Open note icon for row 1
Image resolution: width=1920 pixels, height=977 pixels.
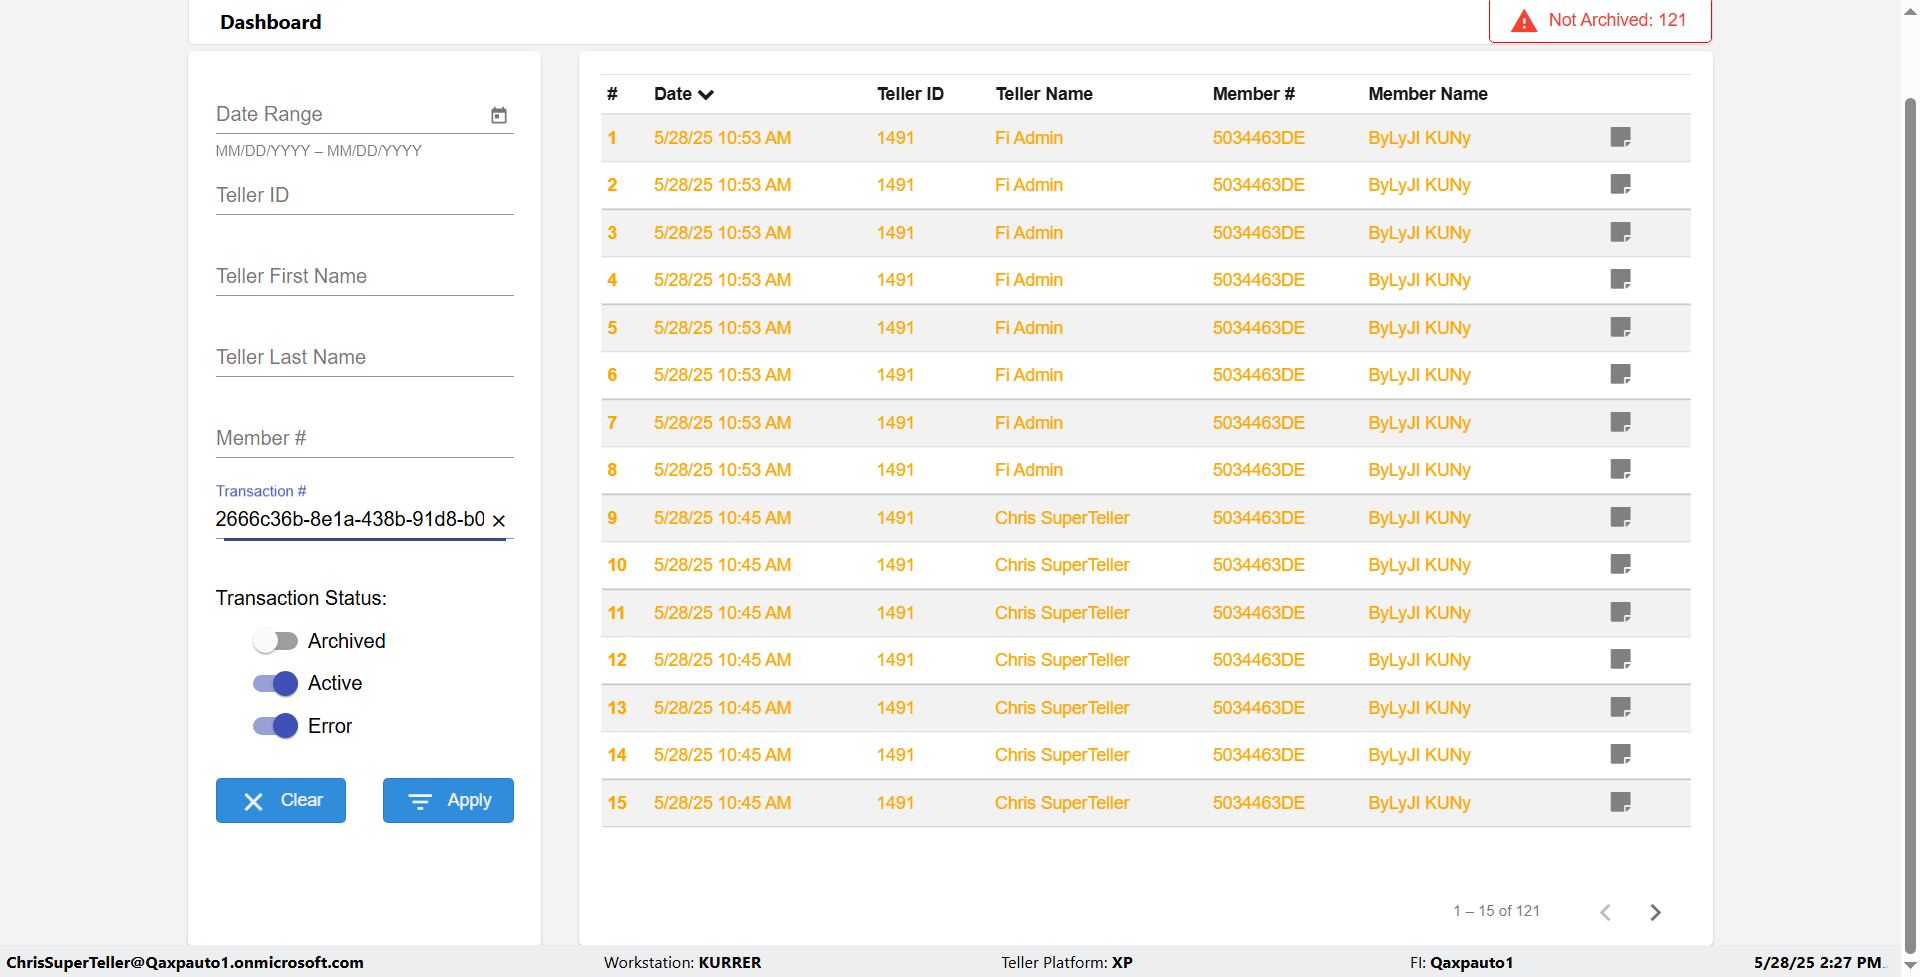[1620, 137]
